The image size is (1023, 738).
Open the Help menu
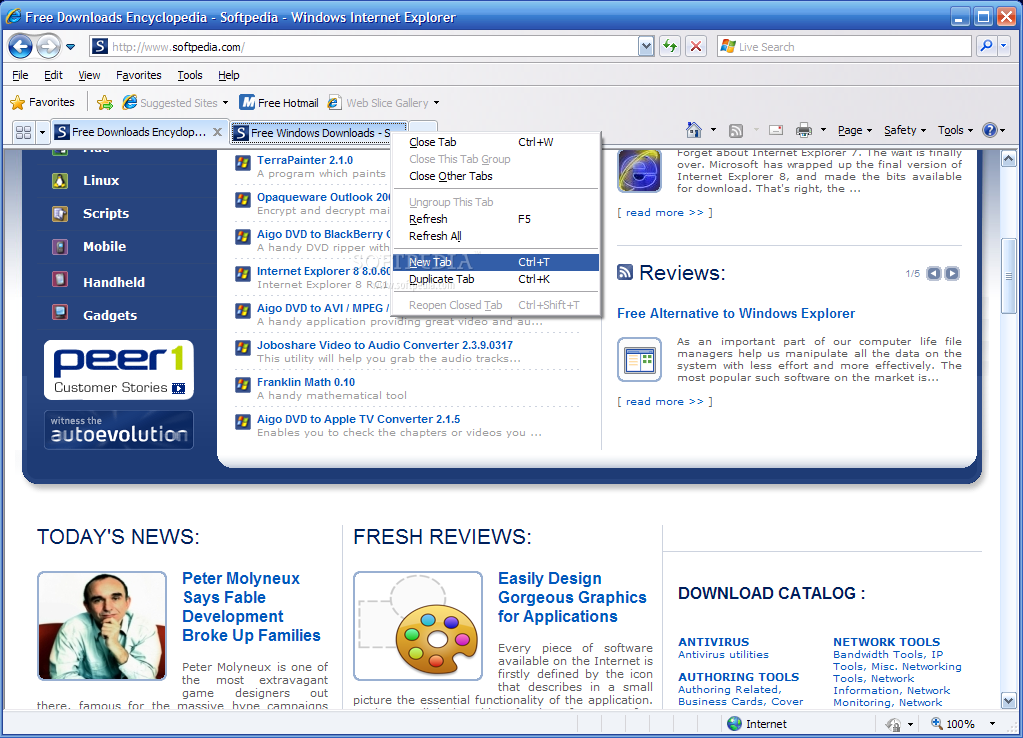tap(228, 75)
